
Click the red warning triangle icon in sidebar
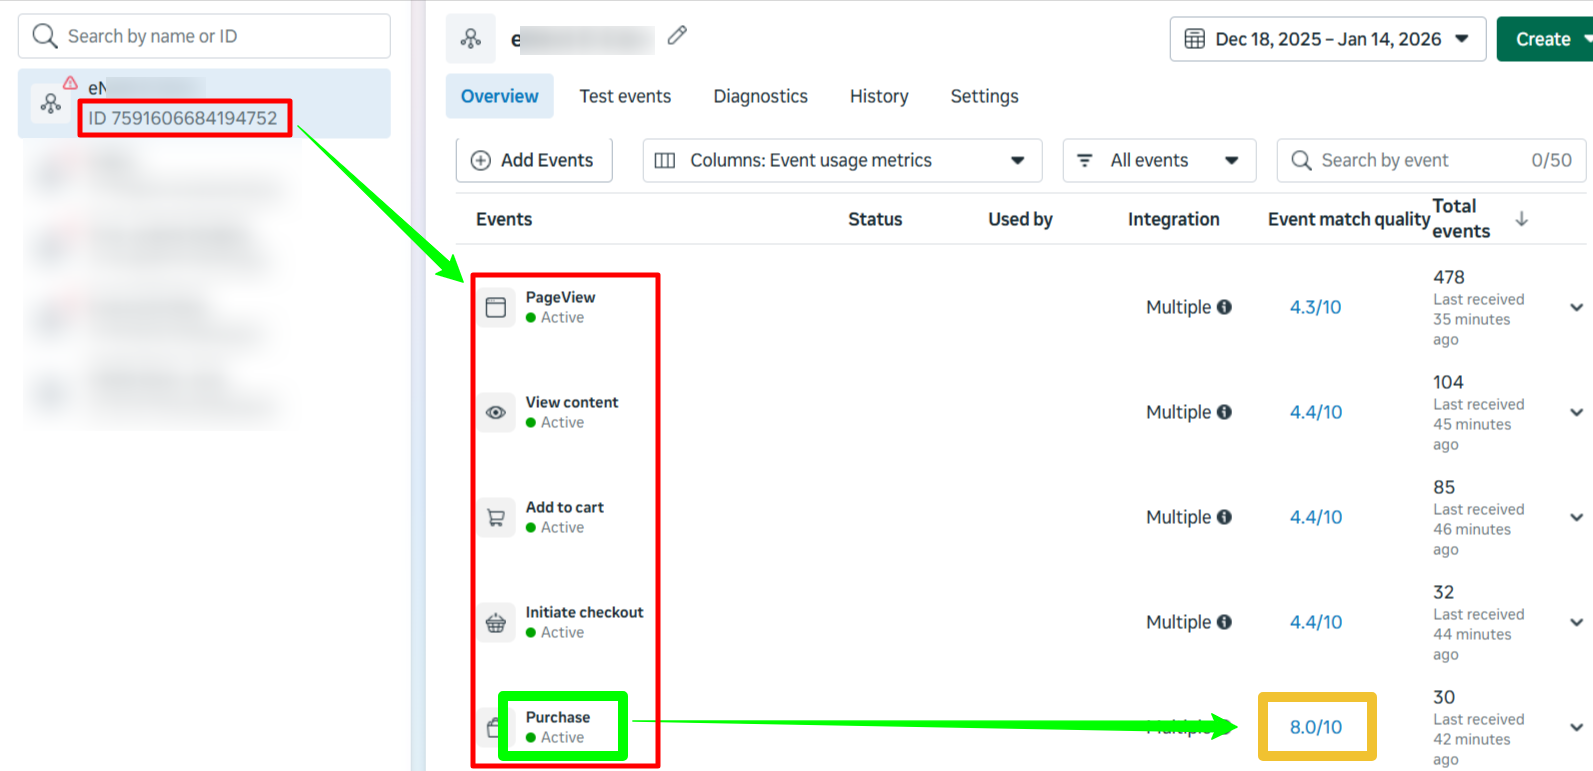point(70,83)
